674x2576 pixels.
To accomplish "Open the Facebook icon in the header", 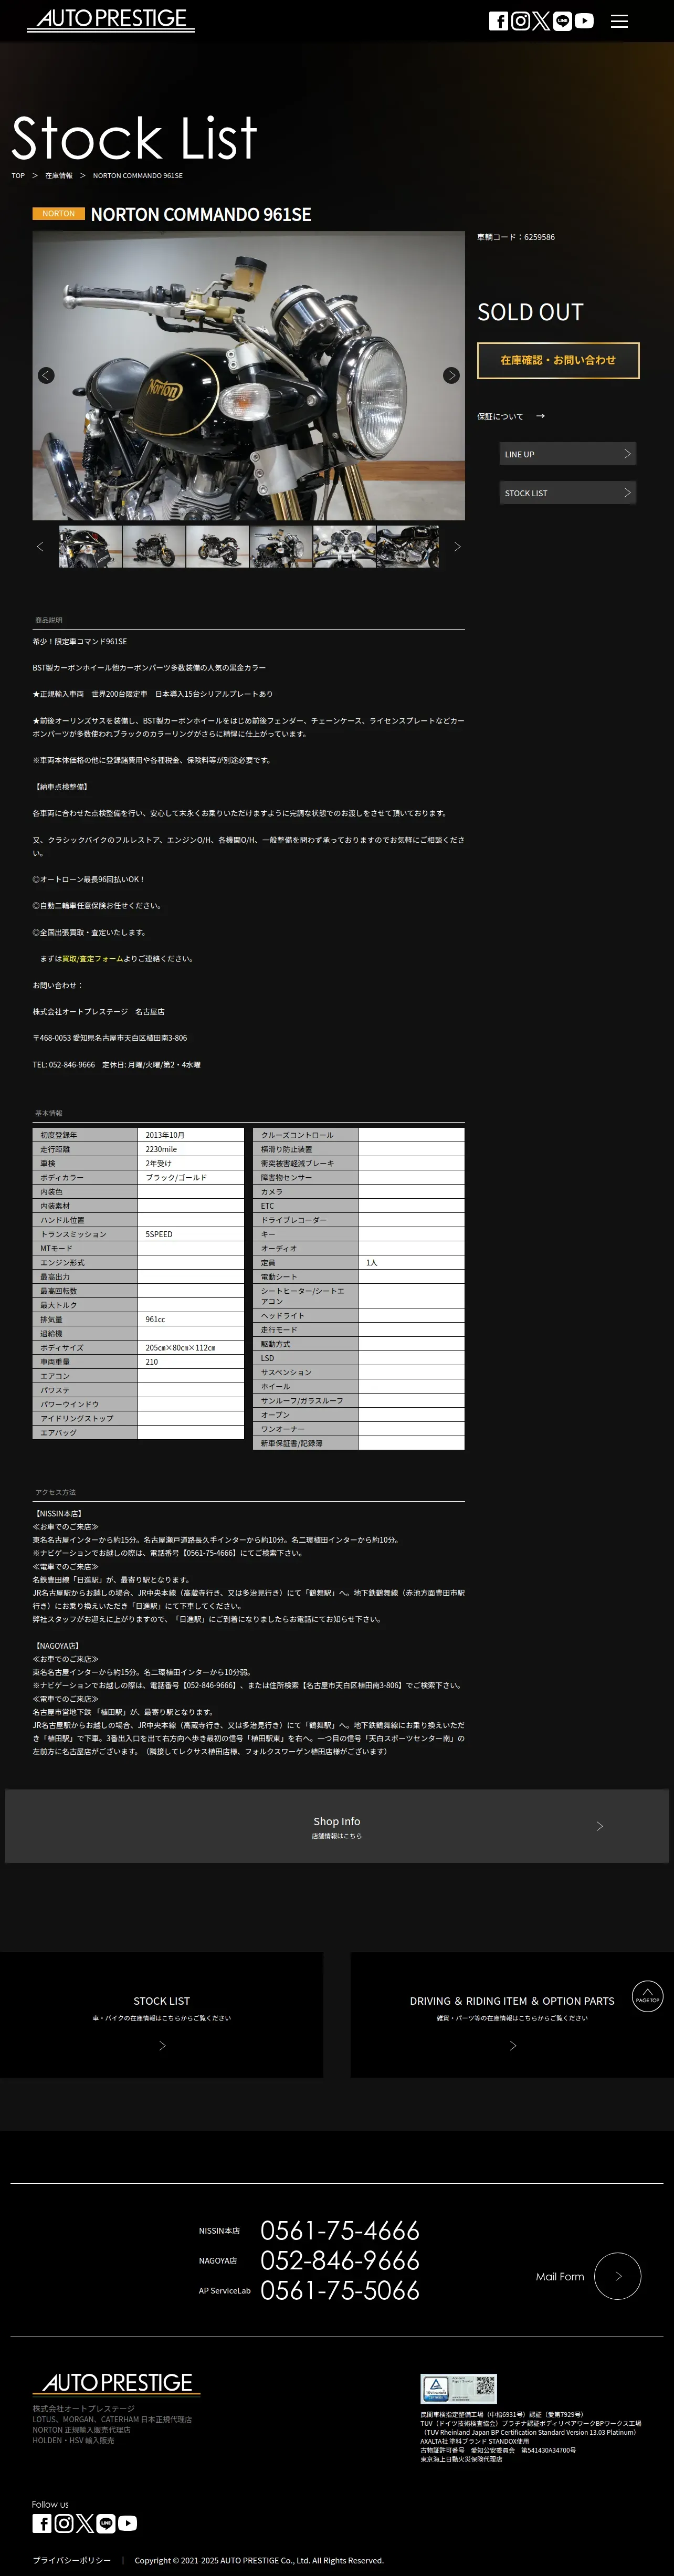I will [498, 21].
